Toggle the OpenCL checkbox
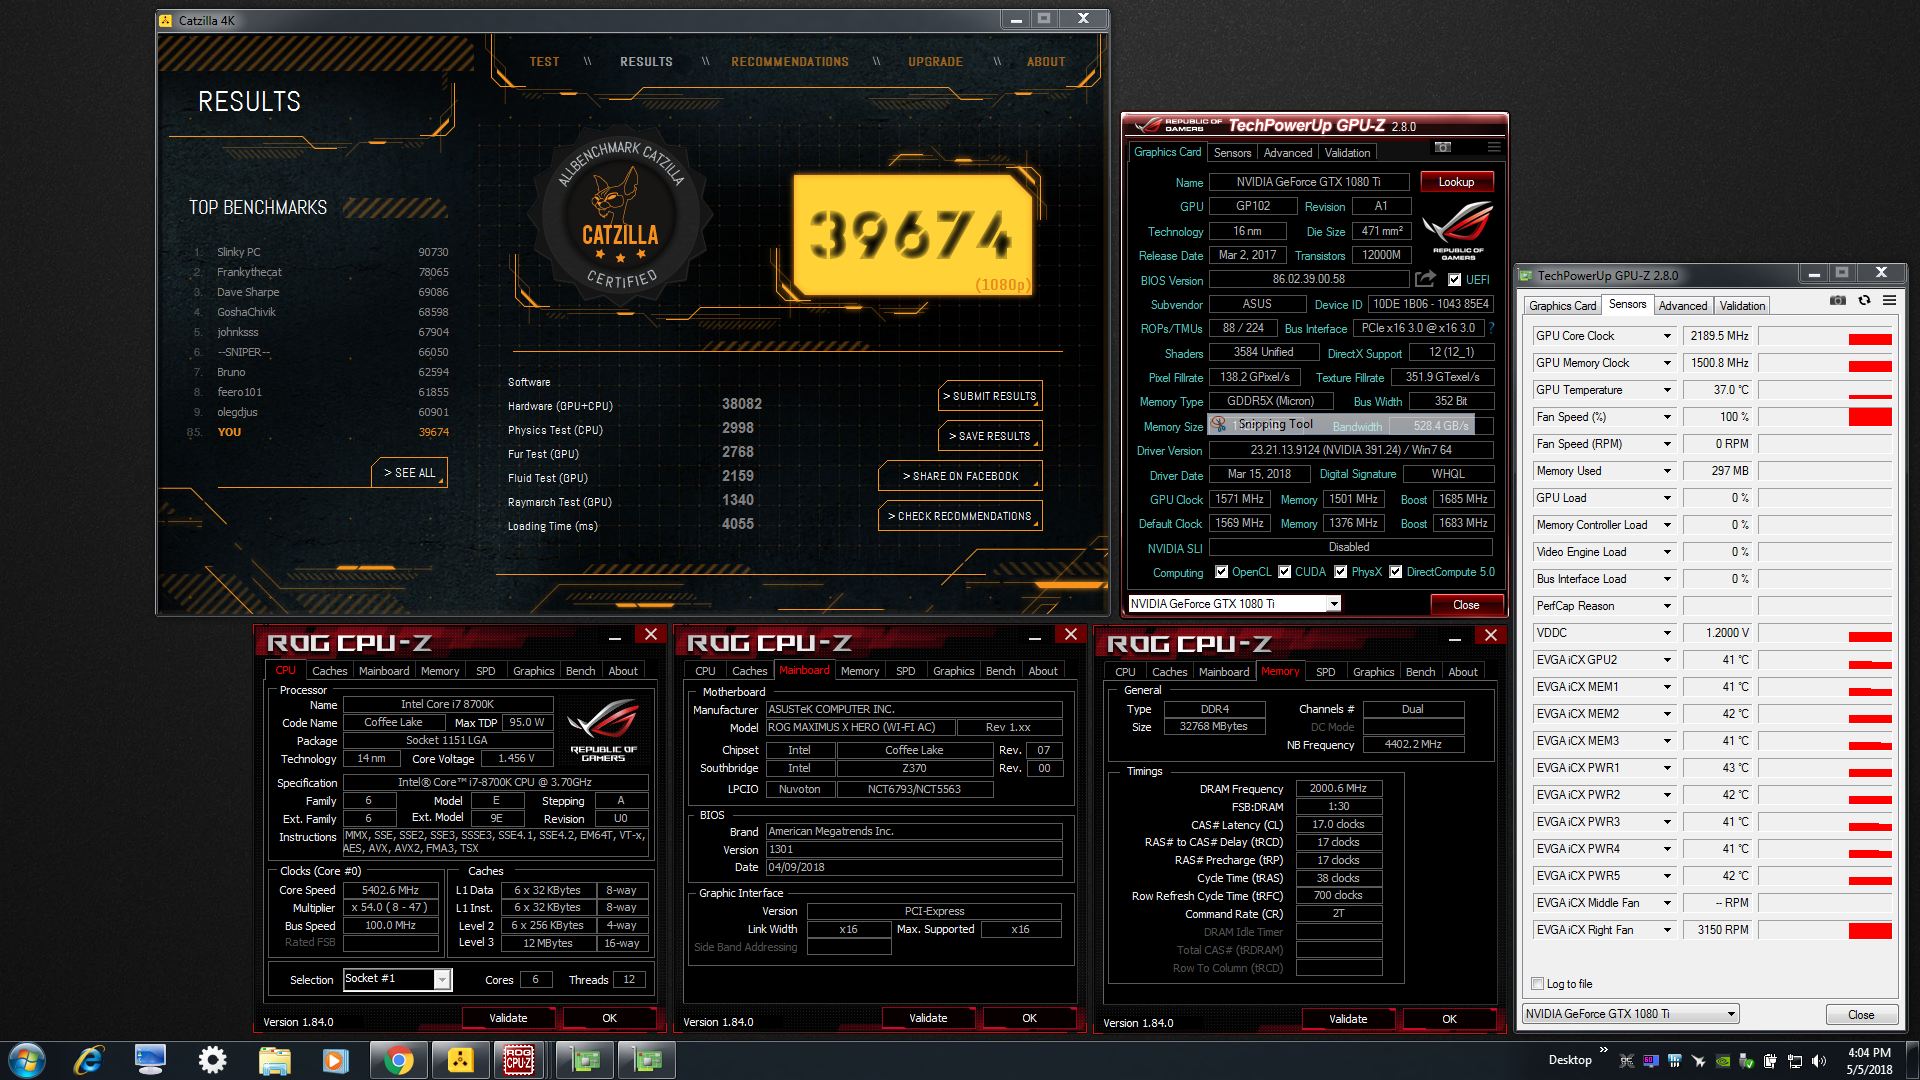The image size is (1920, 1080). coord(1221,572)
